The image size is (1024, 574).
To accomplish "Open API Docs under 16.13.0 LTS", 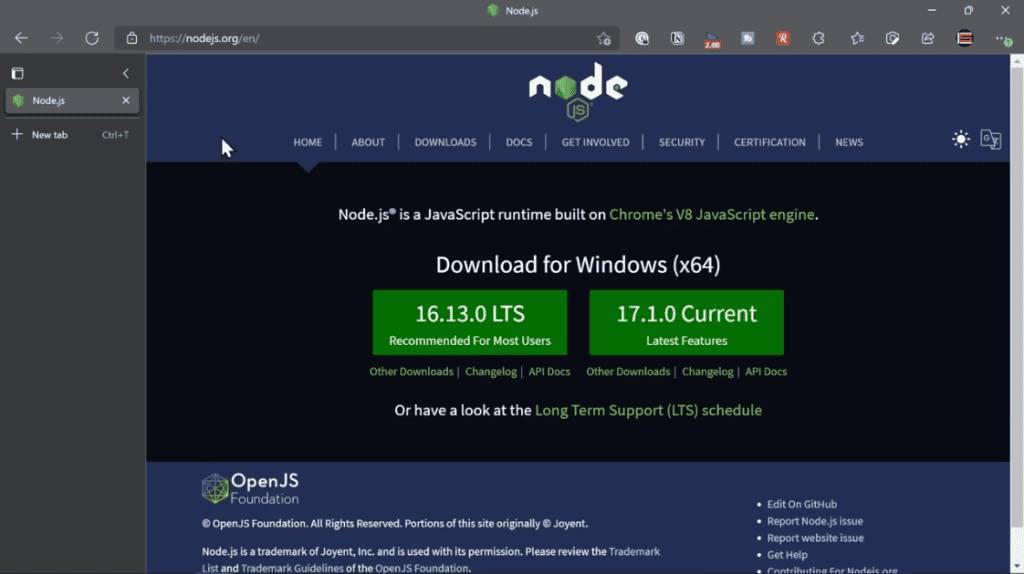I will tap(549, 372).
